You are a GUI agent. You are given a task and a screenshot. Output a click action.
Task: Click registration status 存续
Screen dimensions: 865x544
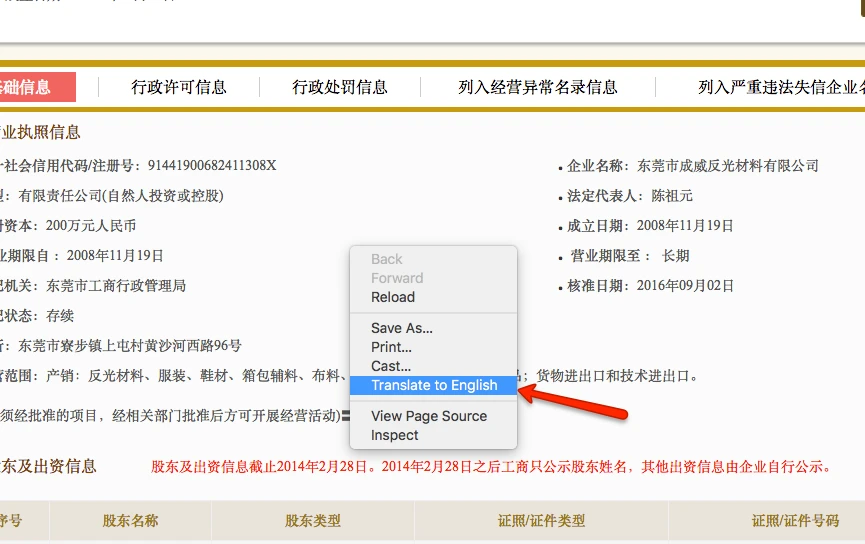click(x=60, y=316)
